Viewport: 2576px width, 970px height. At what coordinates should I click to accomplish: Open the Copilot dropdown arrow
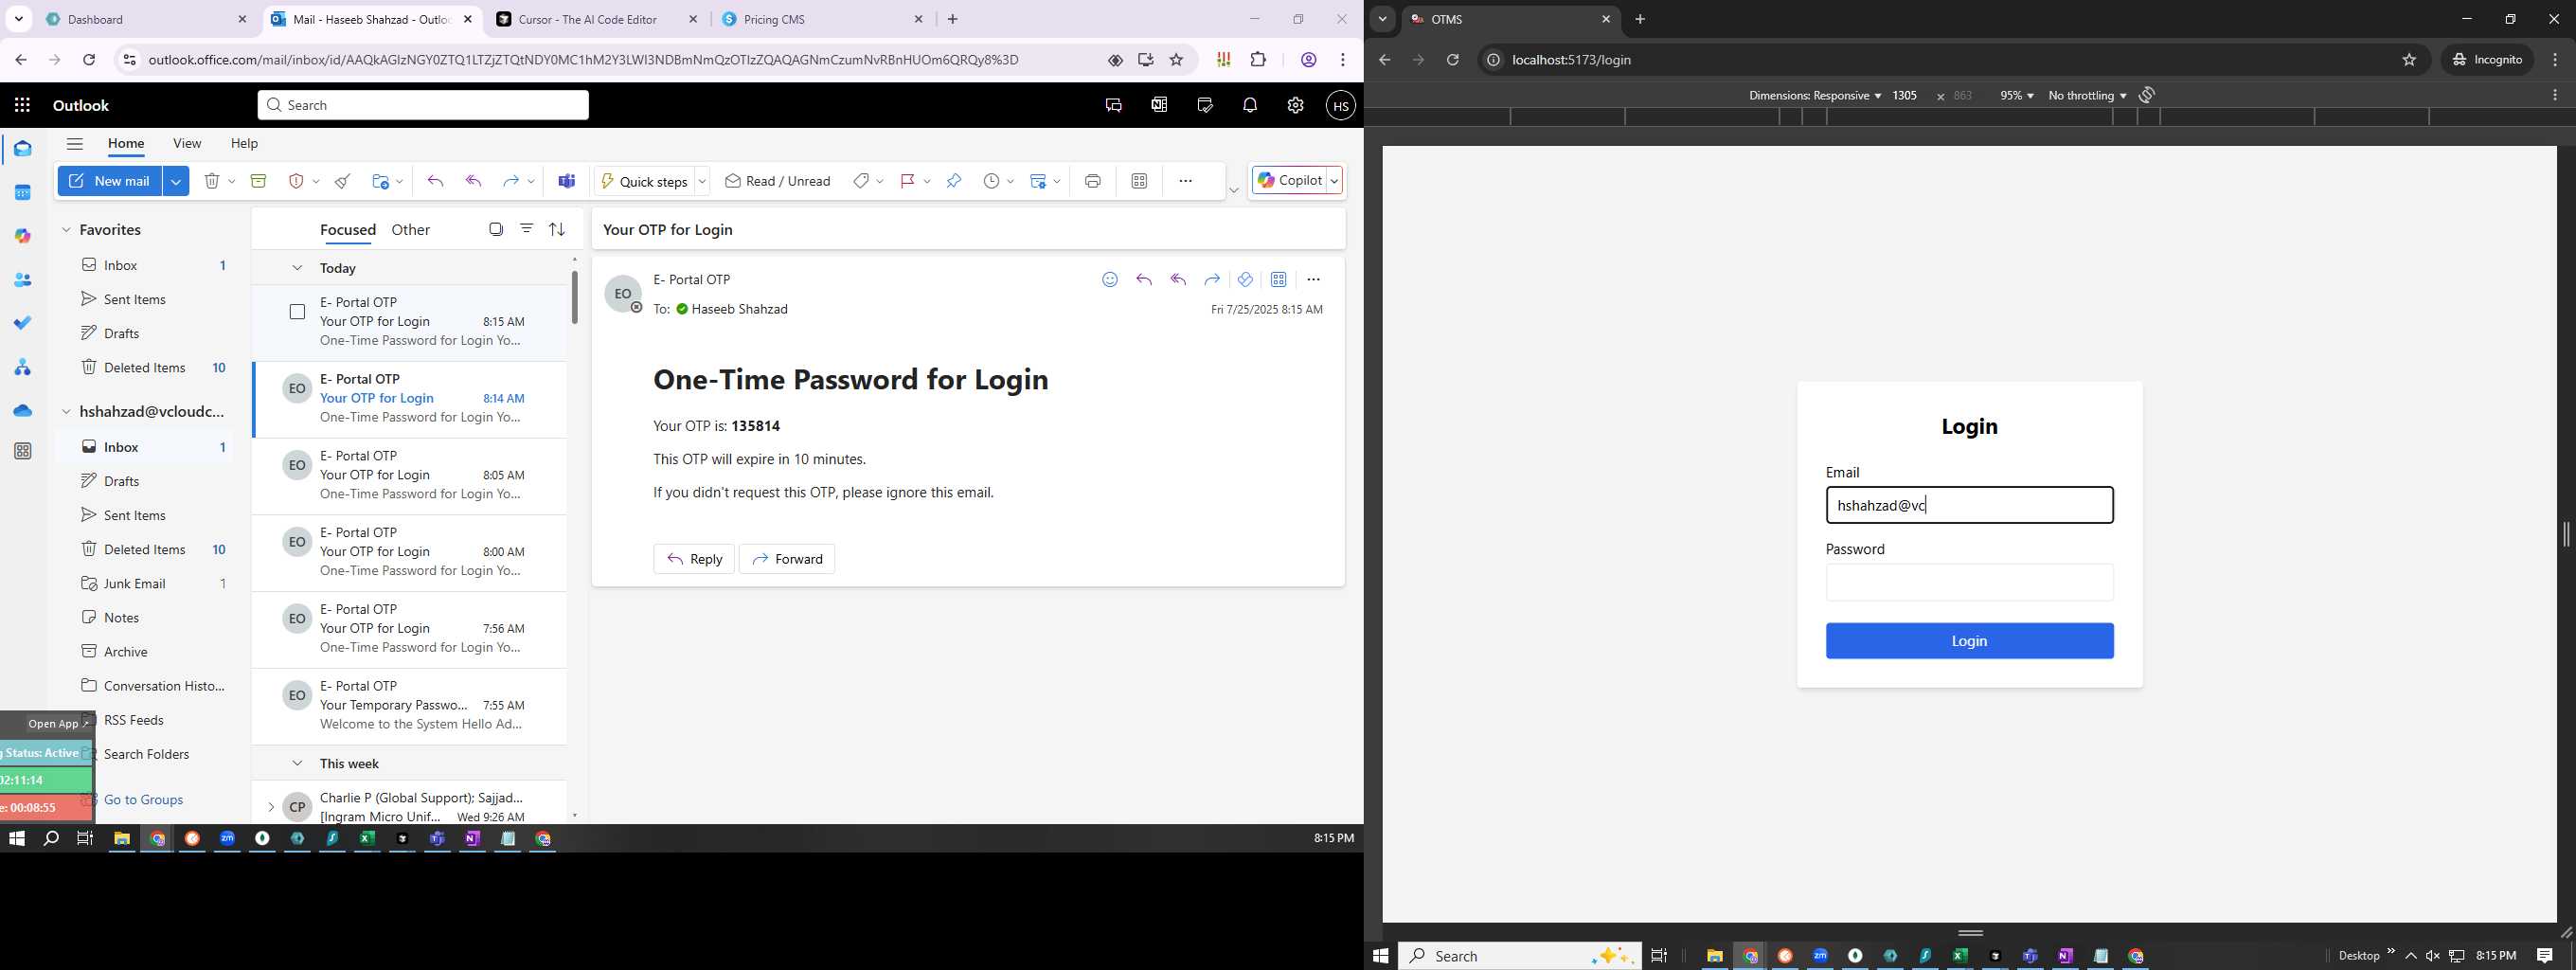coord(1334,181)
